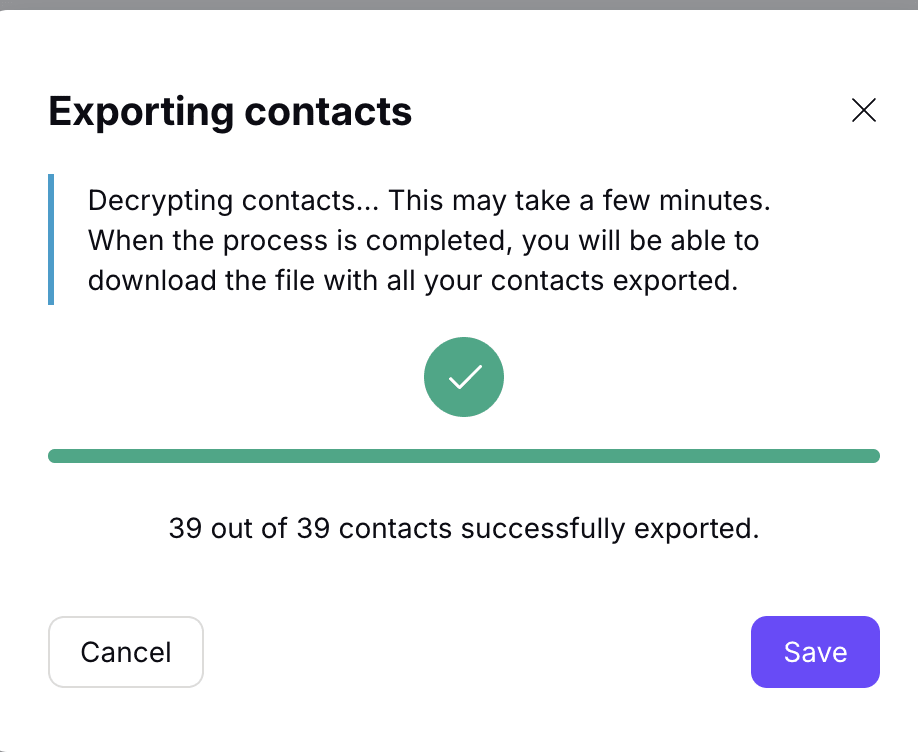The width and height of the screenshot is (918, 752).
Task: Close the Exporting contacts dialog
Action: 864,110
